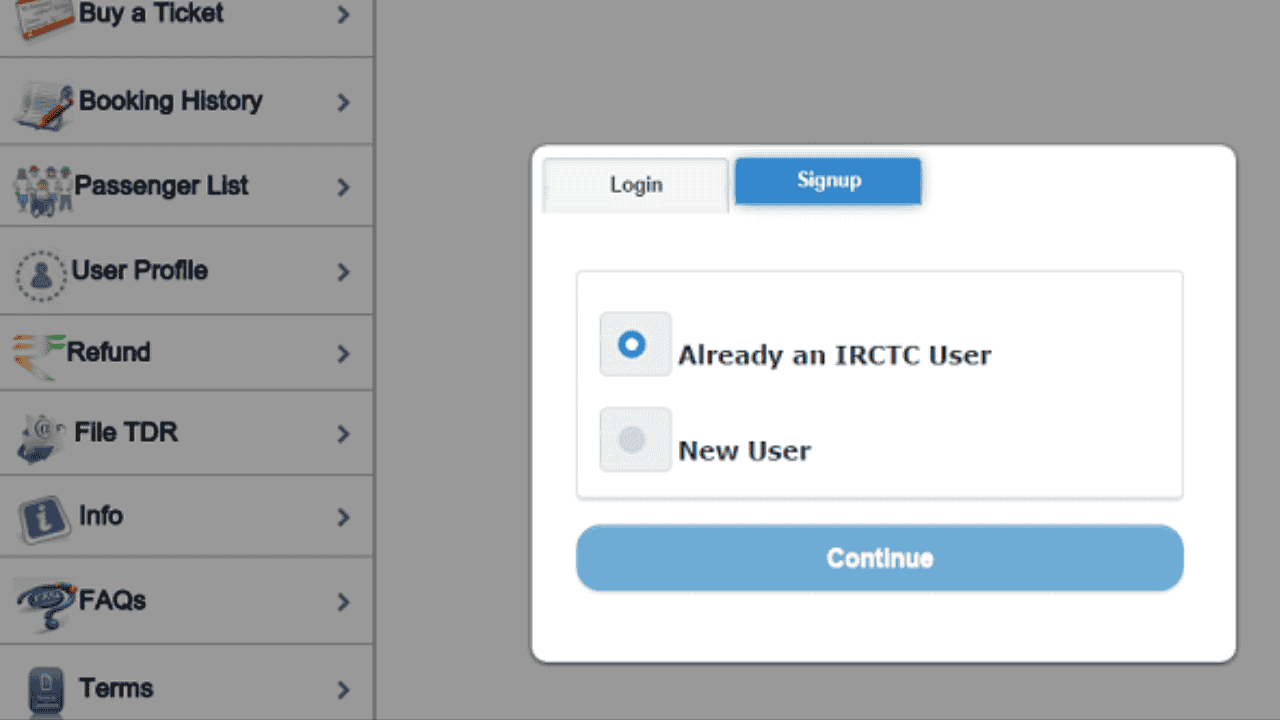Click the Passenger List people icon
Image resolution: width=1280 pixels, height=720 pixels.
tap(43, 188)
